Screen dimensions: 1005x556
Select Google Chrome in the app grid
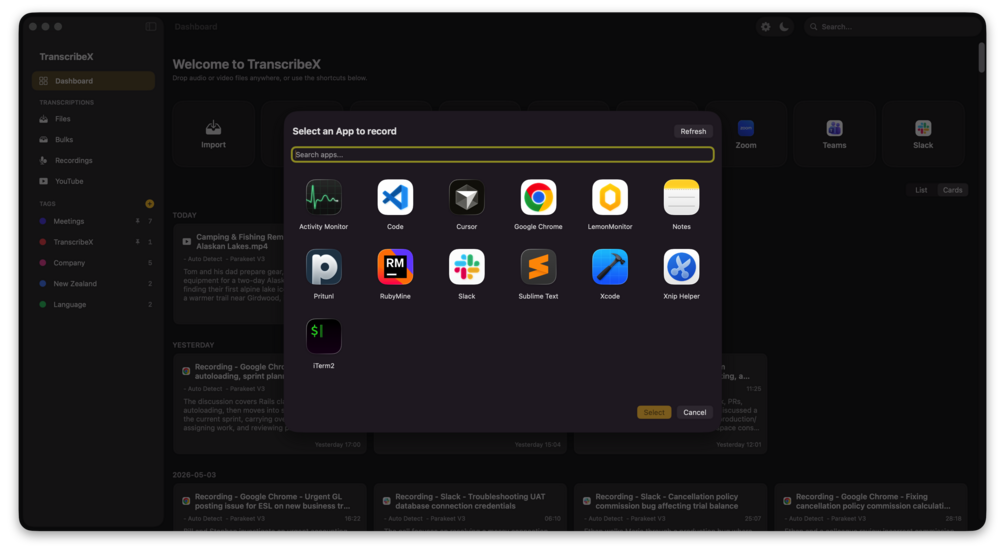(x=538, y=197)
